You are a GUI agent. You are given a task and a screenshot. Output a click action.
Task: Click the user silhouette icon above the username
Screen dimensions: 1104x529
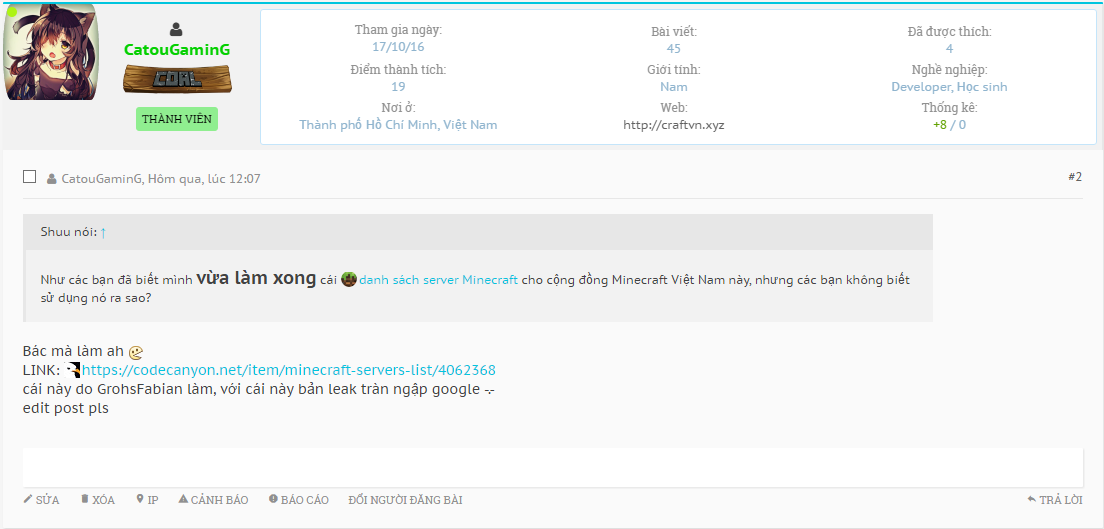coord(176,30)
